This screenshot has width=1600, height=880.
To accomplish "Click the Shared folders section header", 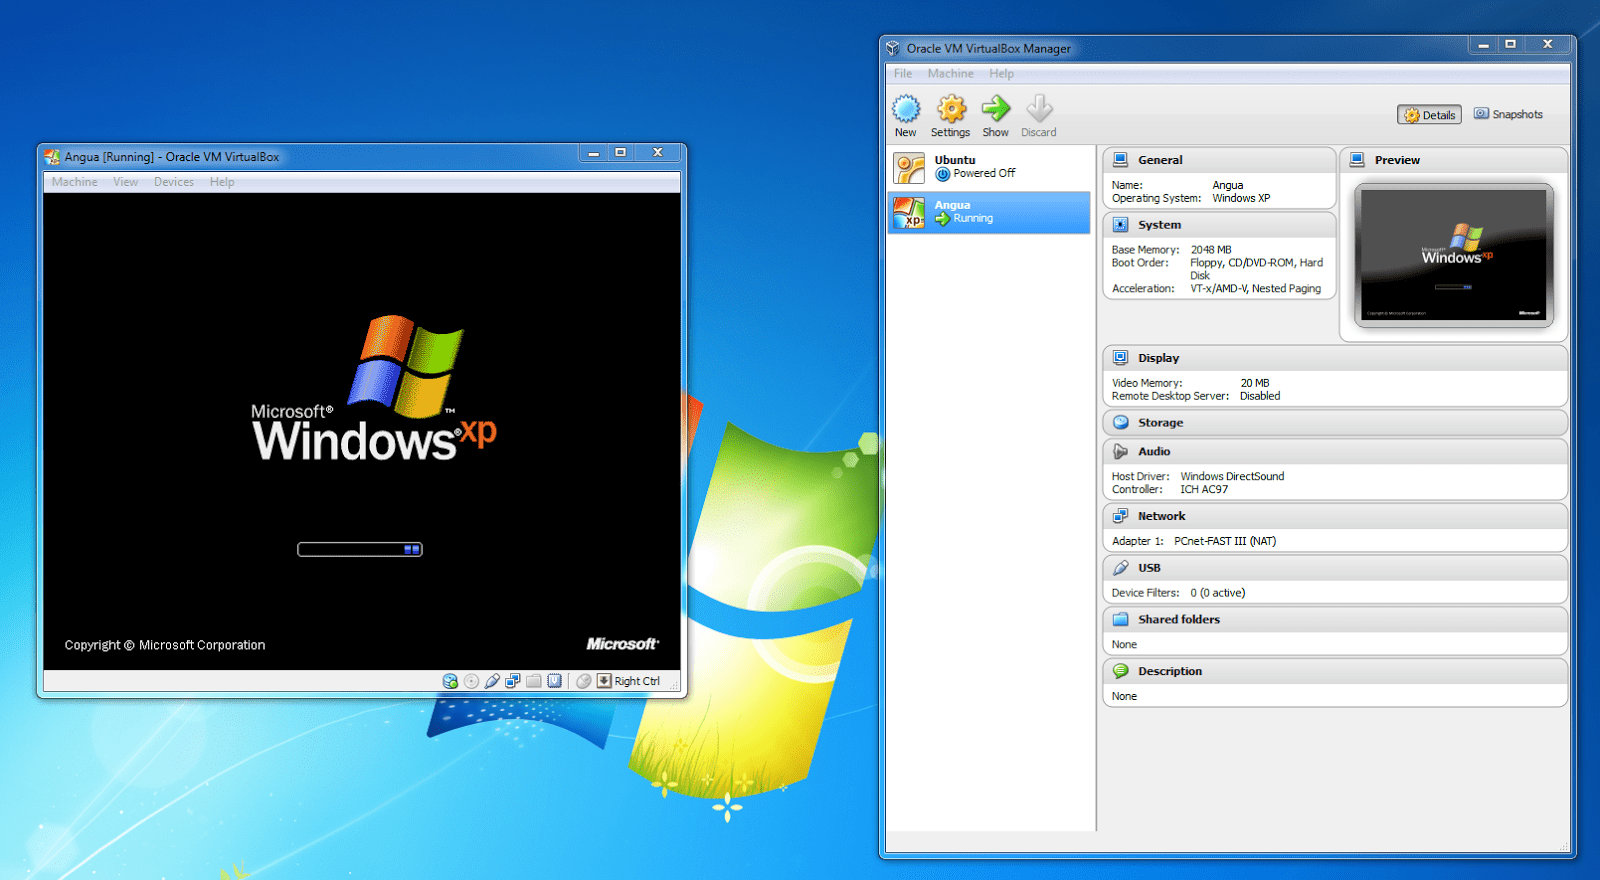I will coord(1335,620).
